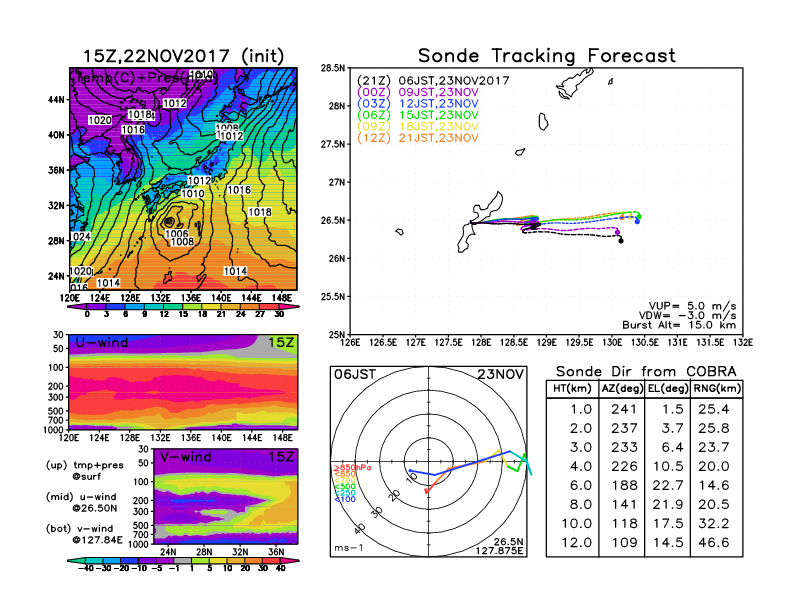This screenshot has height=612, width=792.
Task: Open the V-wind cross-section chart
Action: 226,496
